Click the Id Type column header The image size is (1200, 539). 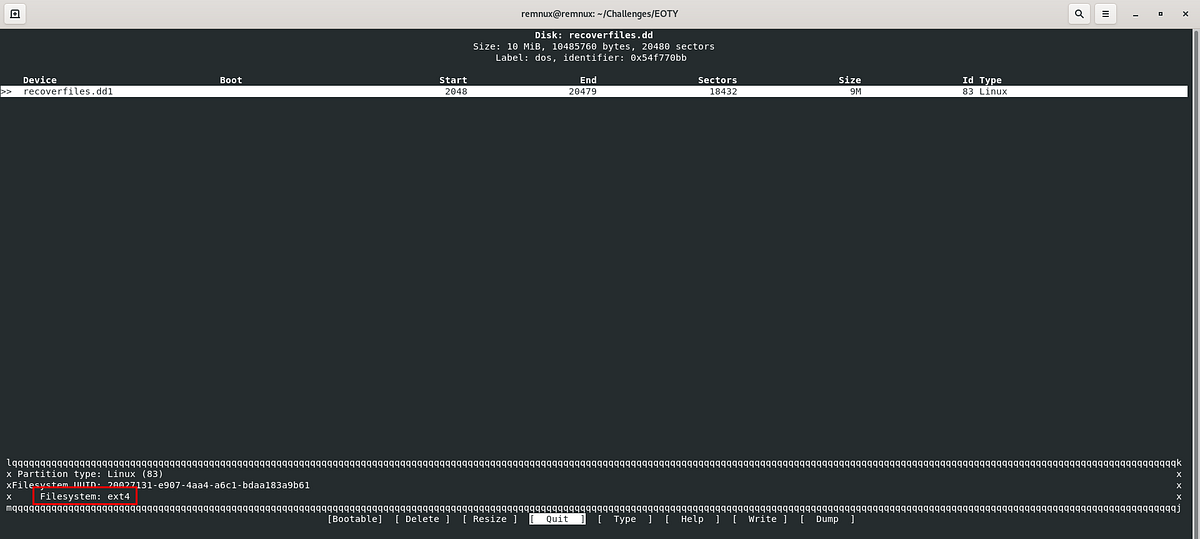(982, 80)
